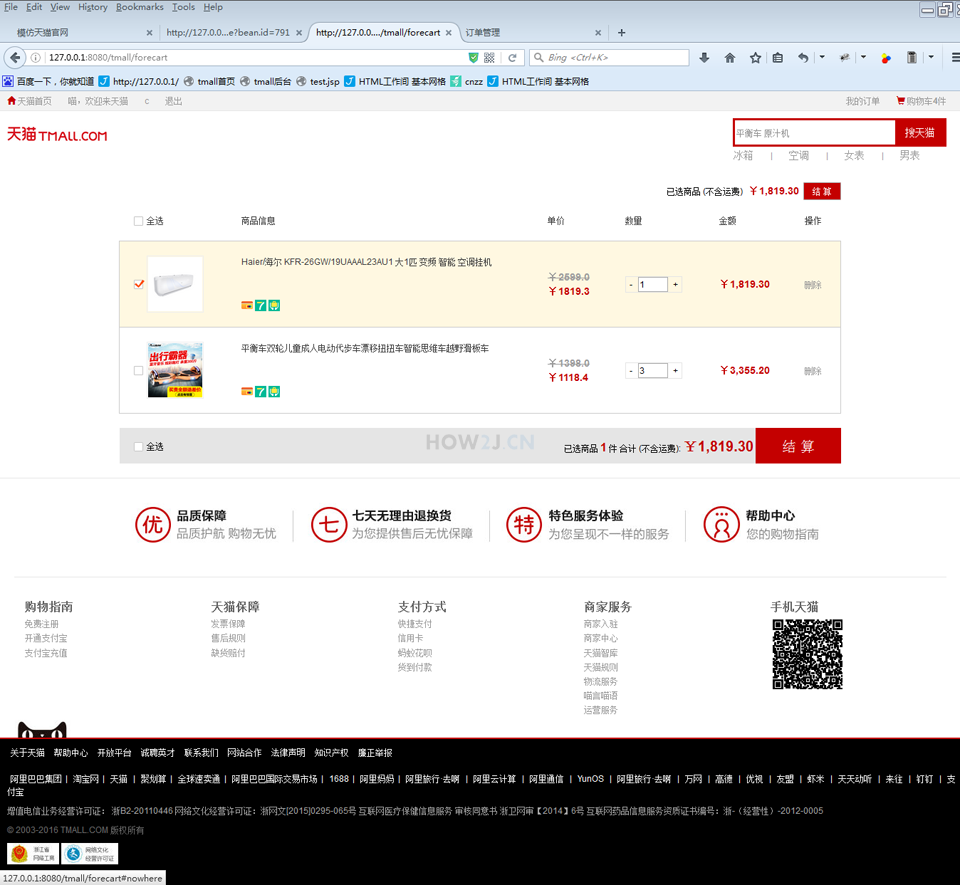Viewport: 960px width, 885px height.
Task: Toggle the top 全选 select-all checkbox
Action: [138, 221]
